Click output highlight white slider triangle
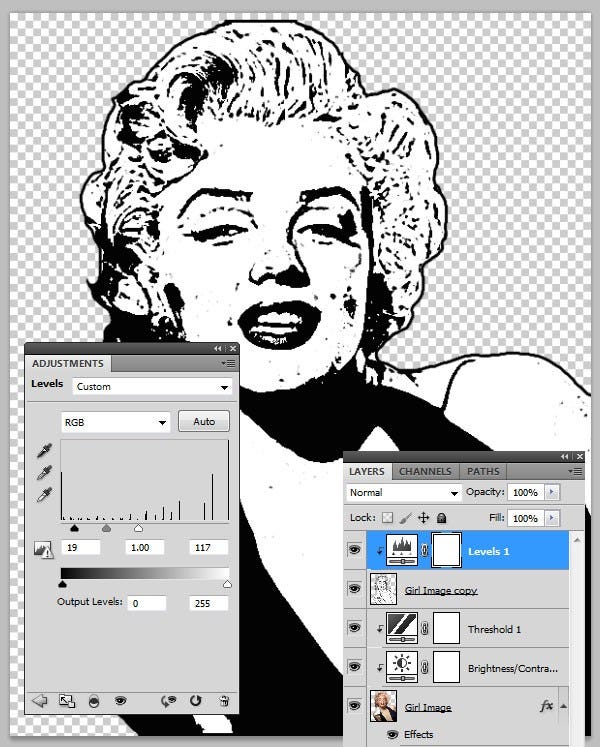 227,584
